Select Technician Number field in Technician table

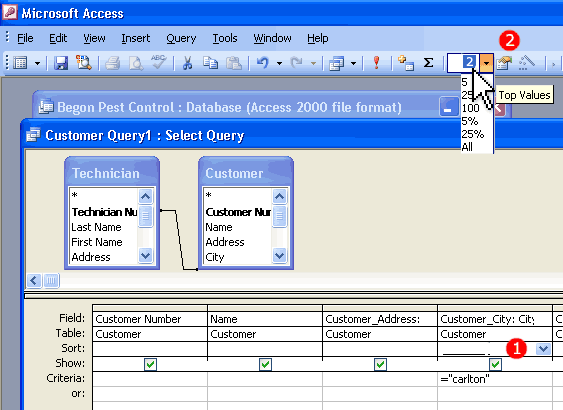click(x=104, y=212)
